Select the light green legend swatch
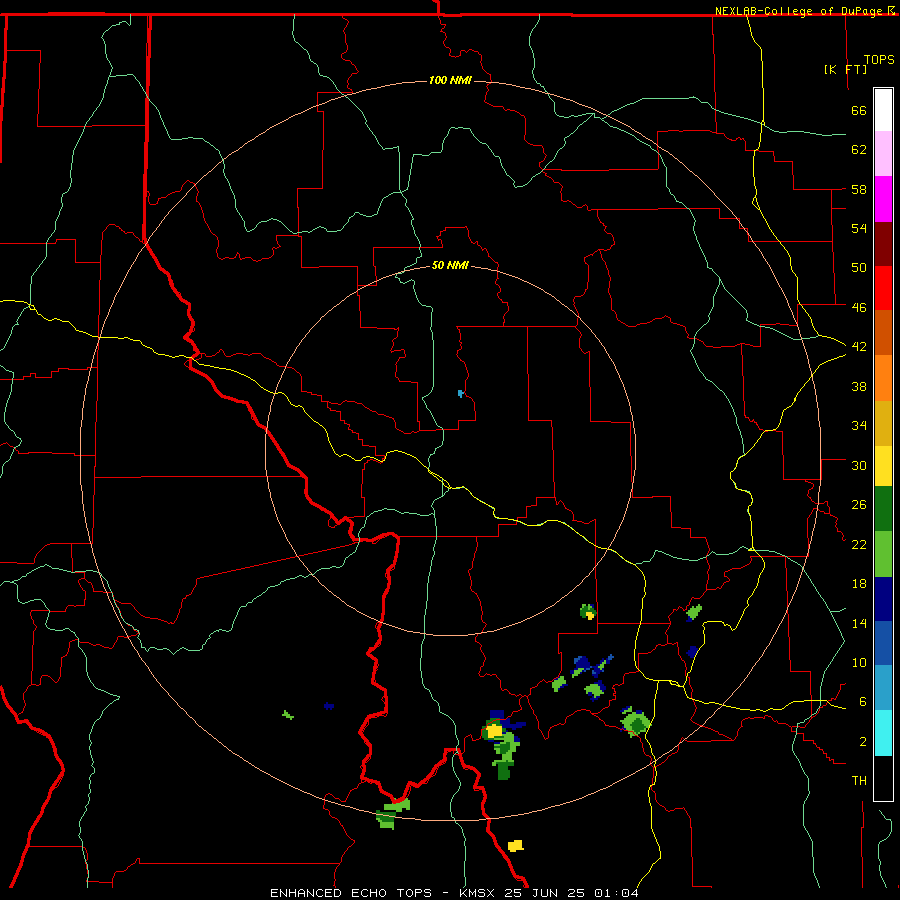Image resolution: width=900 pixels, height=900 pixels. (x=883, y=554)
